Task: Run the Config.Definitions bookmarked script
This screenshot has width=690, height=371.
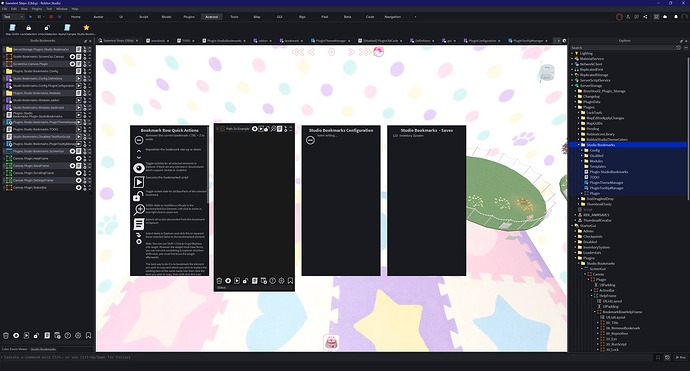Action: click(x=79, y=78)
